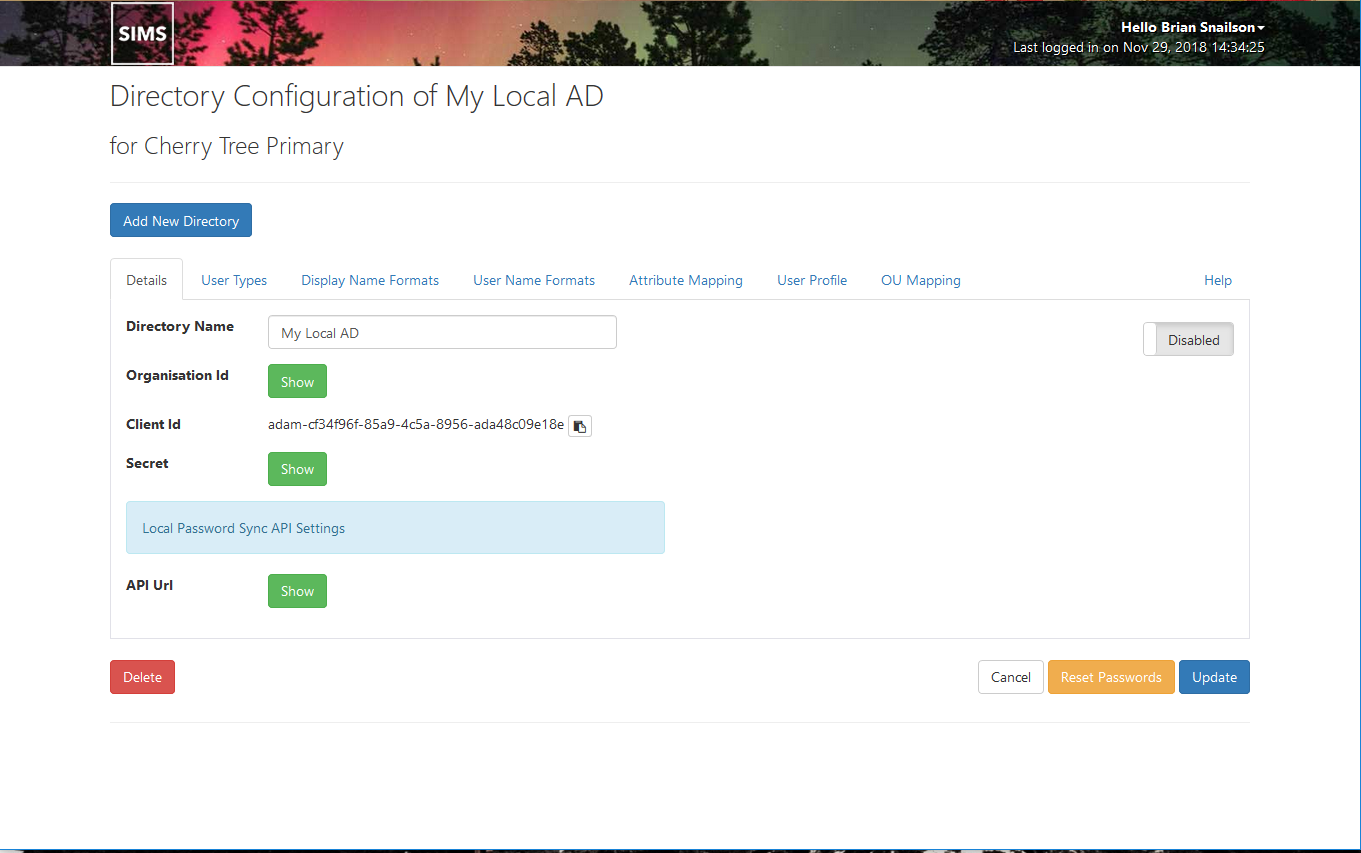Toggle the Disabled directory switch
1361x853 pixels.
1188,339
